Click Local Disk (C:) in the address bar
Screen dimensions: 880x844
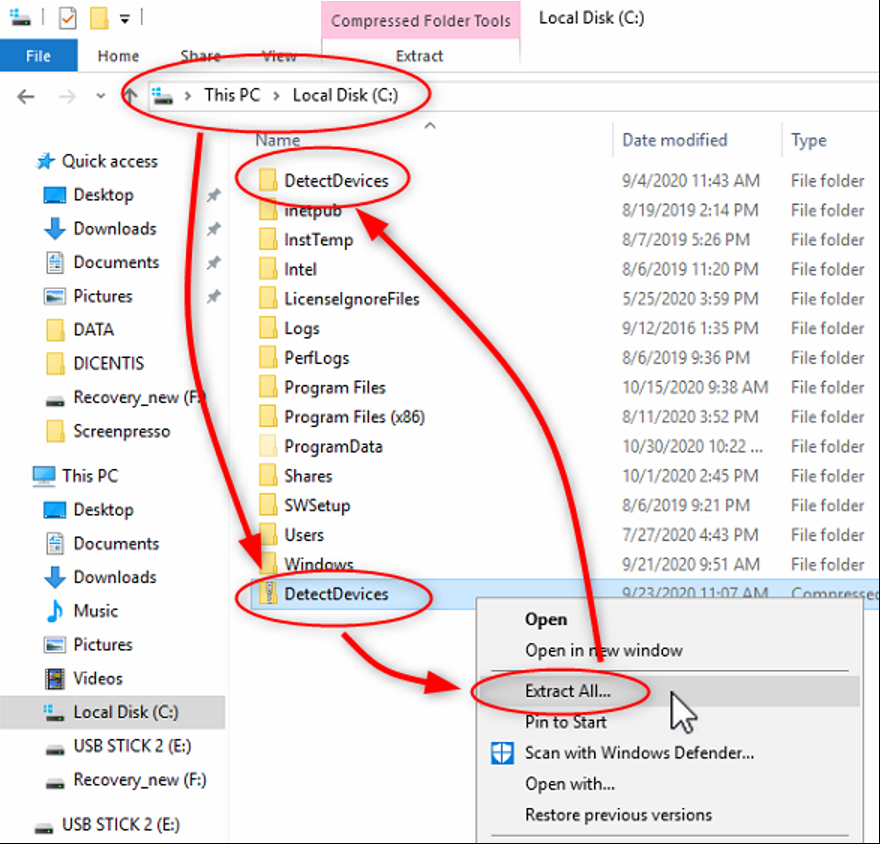[x=345, y=95]
